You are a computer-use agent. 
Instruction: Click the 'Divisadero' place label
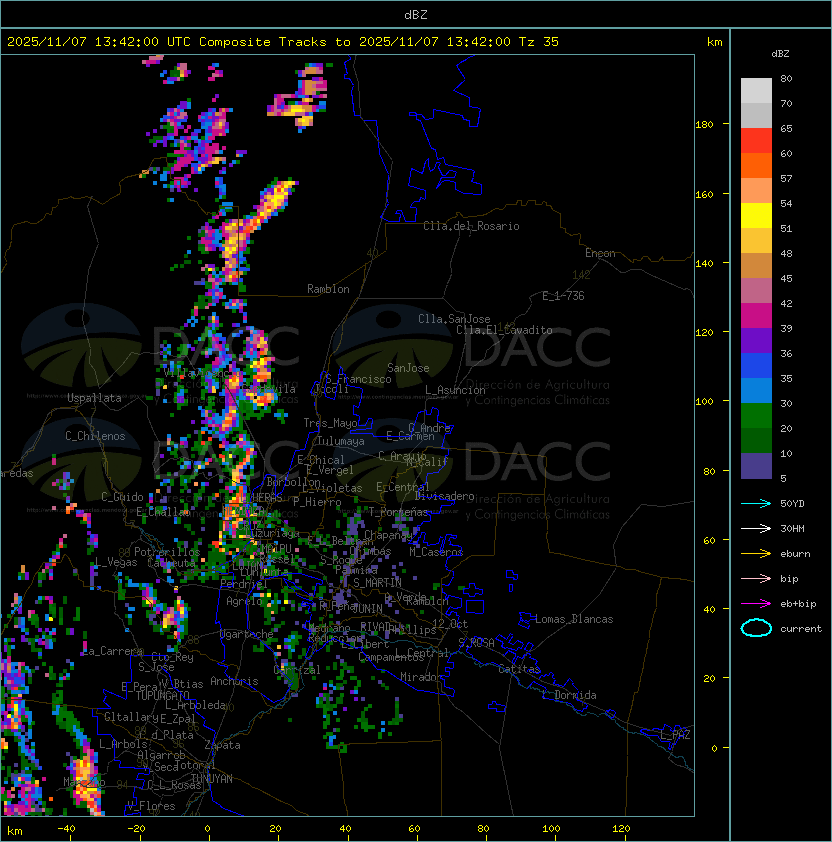[x=444, y=496]
